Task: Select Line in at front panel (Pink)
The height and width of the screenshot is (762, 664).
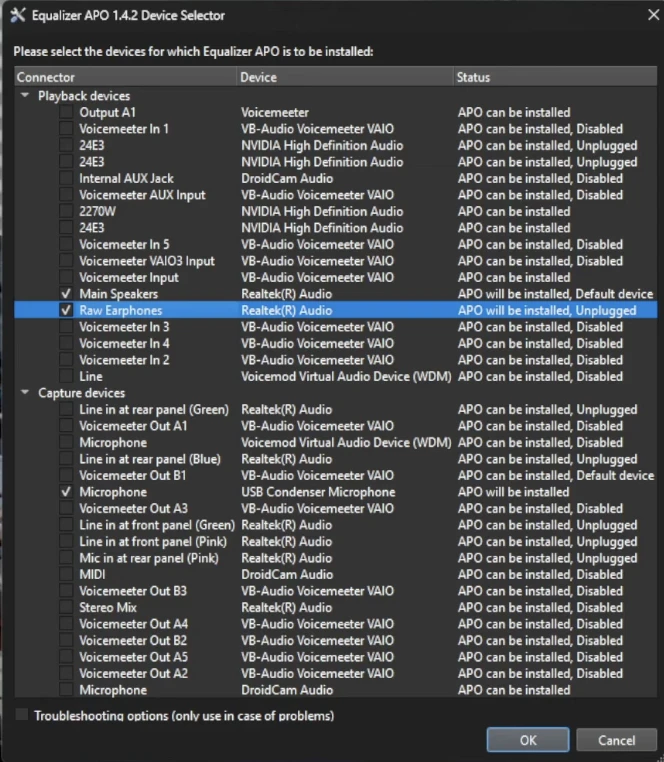Action: click(336, 541)
